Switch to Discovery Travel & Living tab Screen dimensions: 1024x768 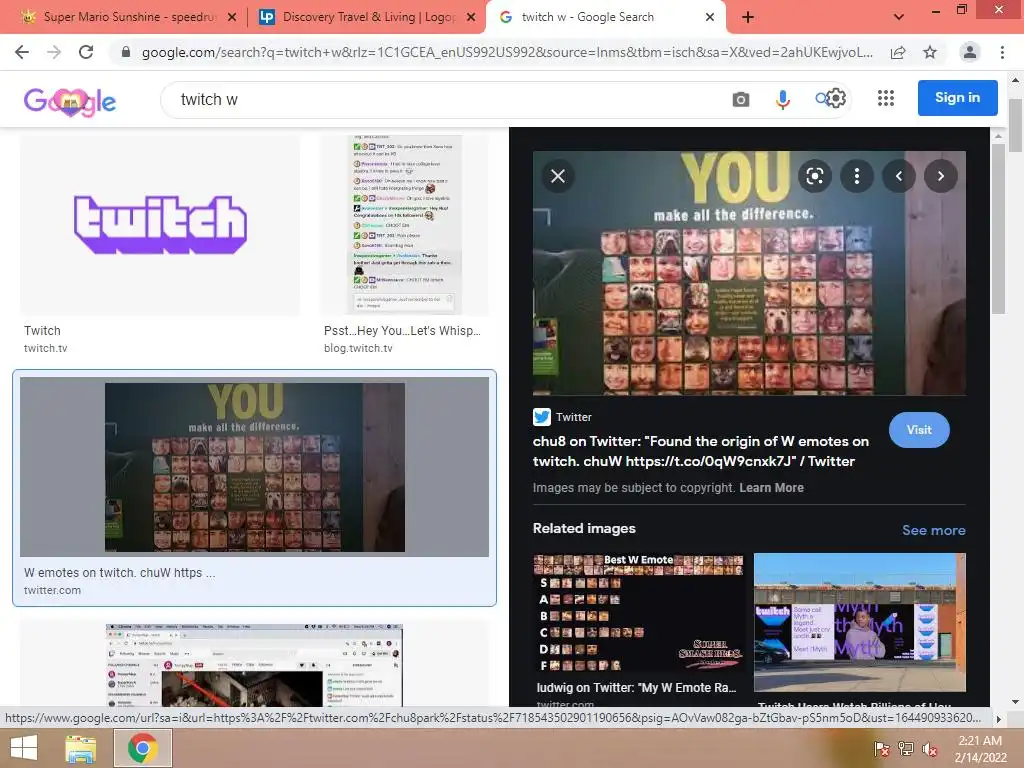pos(359,17)
